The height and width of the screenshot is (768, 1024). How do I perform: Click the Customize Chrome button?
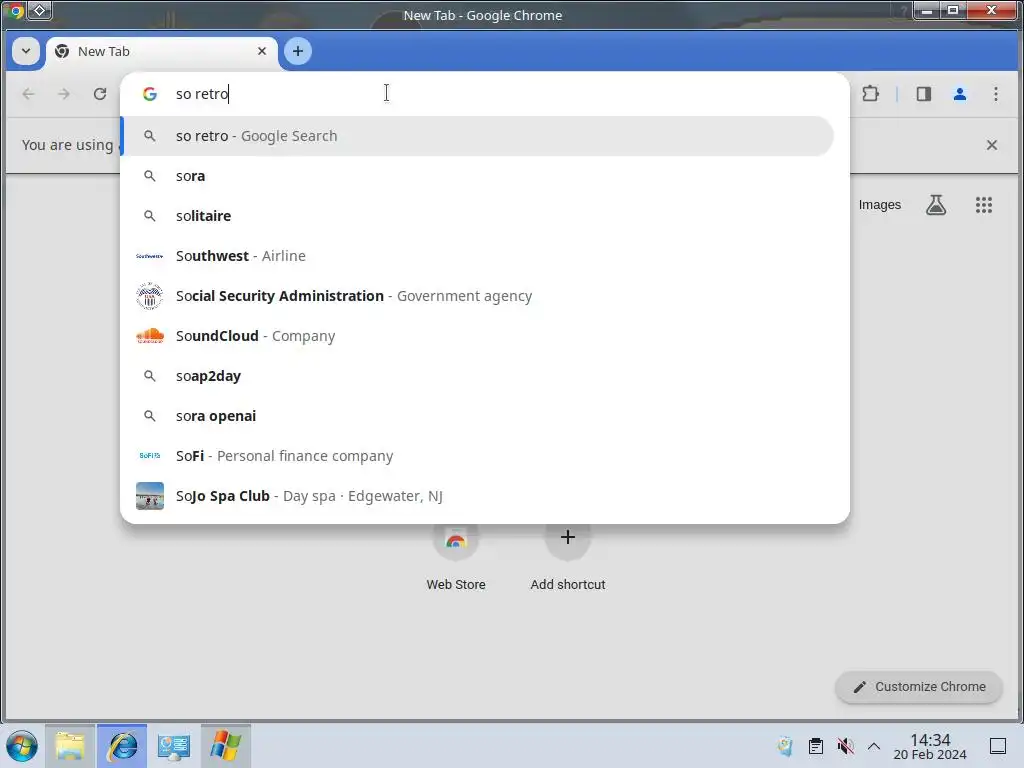(x=919, y=687)
